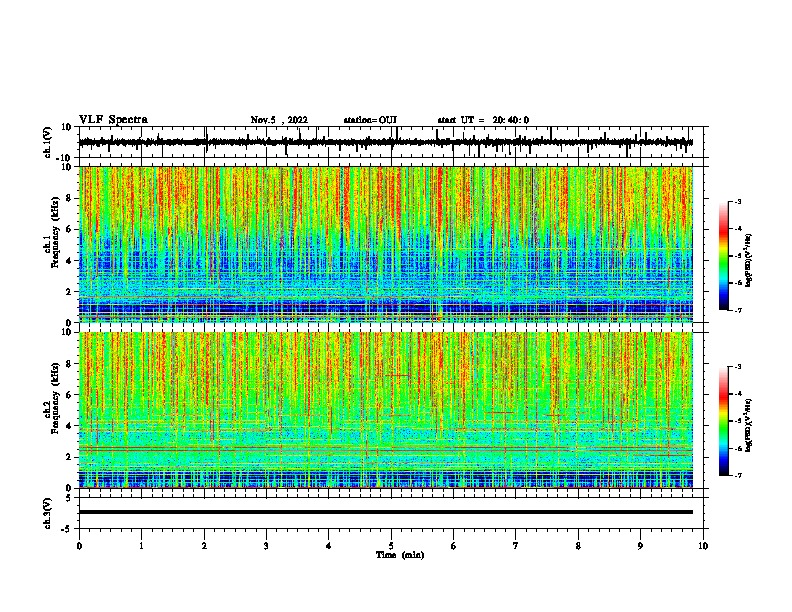Click the 4 kHz tick on ch.2 frequency axis
Viewport: 792px width, 612px height.
pyautogui.click(x=69, y=426)
